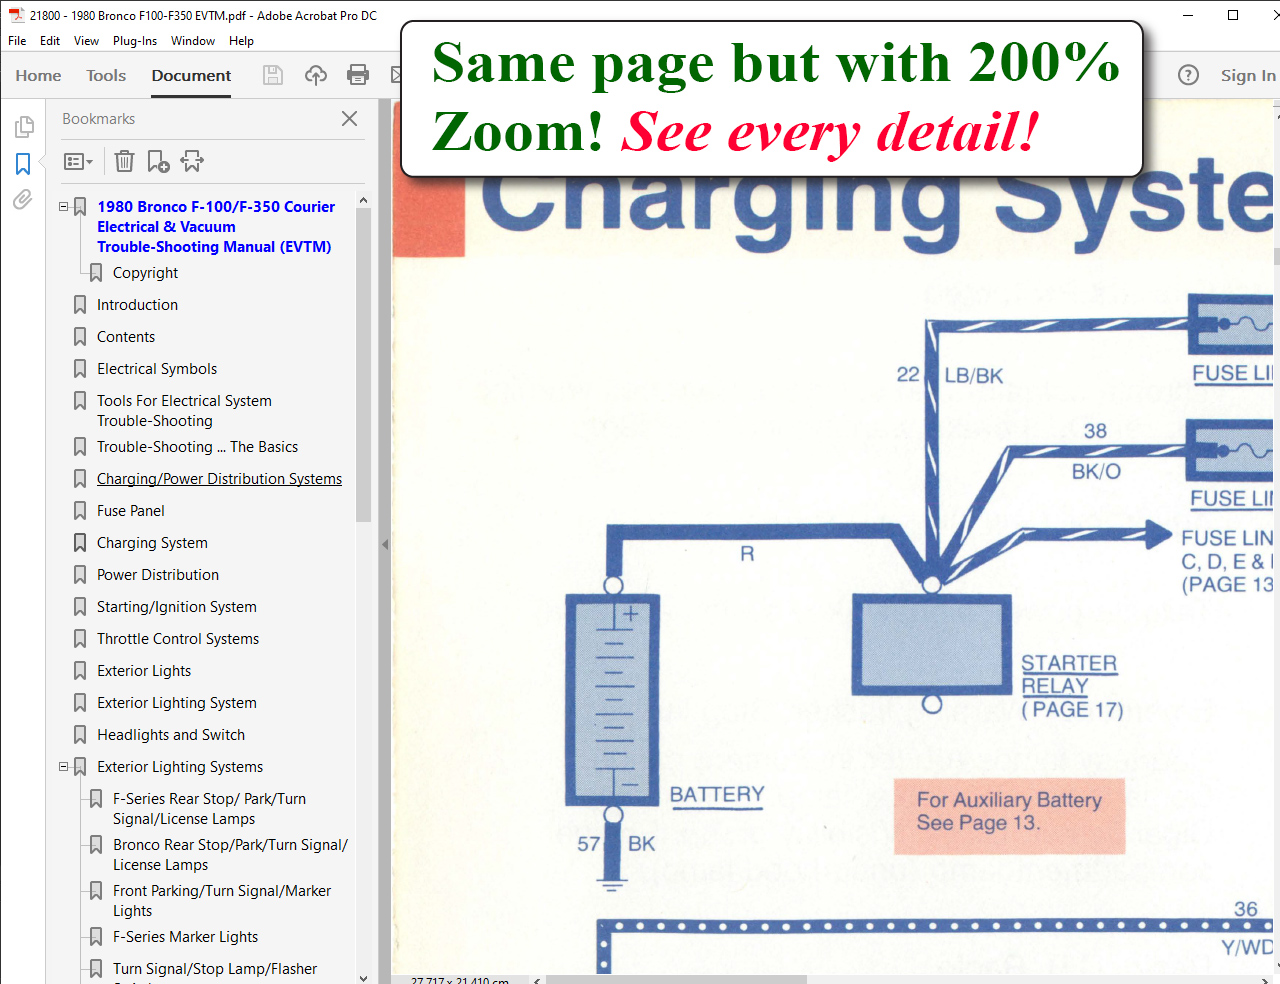The height and width of the screenshot is (984, 1280).
Task: Go to Introduction bookmark
Action: 137,305
